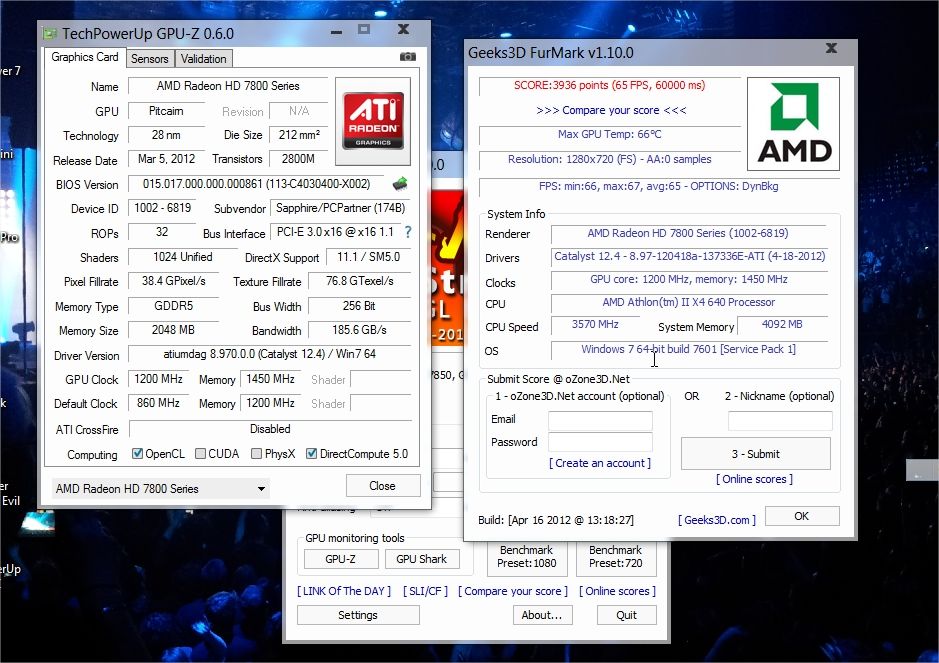
Task: Click the GPU name field 'Pitcairn'
Action: coord(166,111)
